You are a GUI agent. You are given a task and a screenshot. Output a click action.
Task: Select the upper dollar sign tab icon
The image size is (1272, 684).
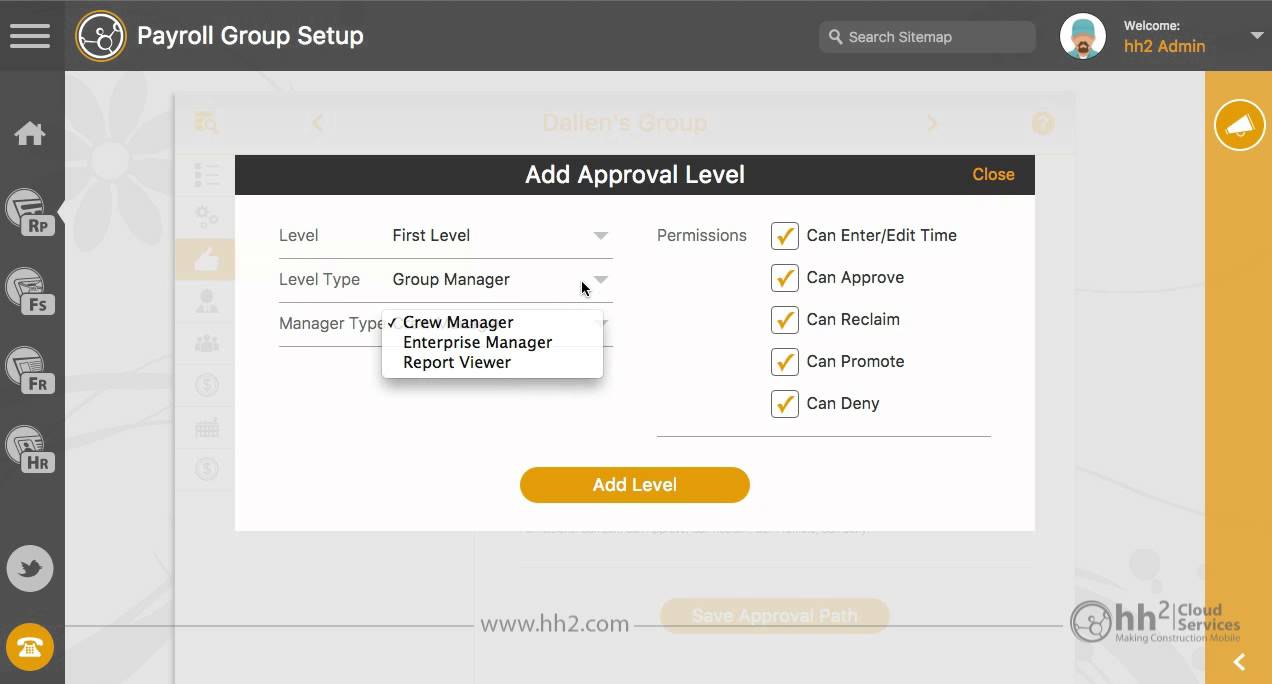[206, 385]
